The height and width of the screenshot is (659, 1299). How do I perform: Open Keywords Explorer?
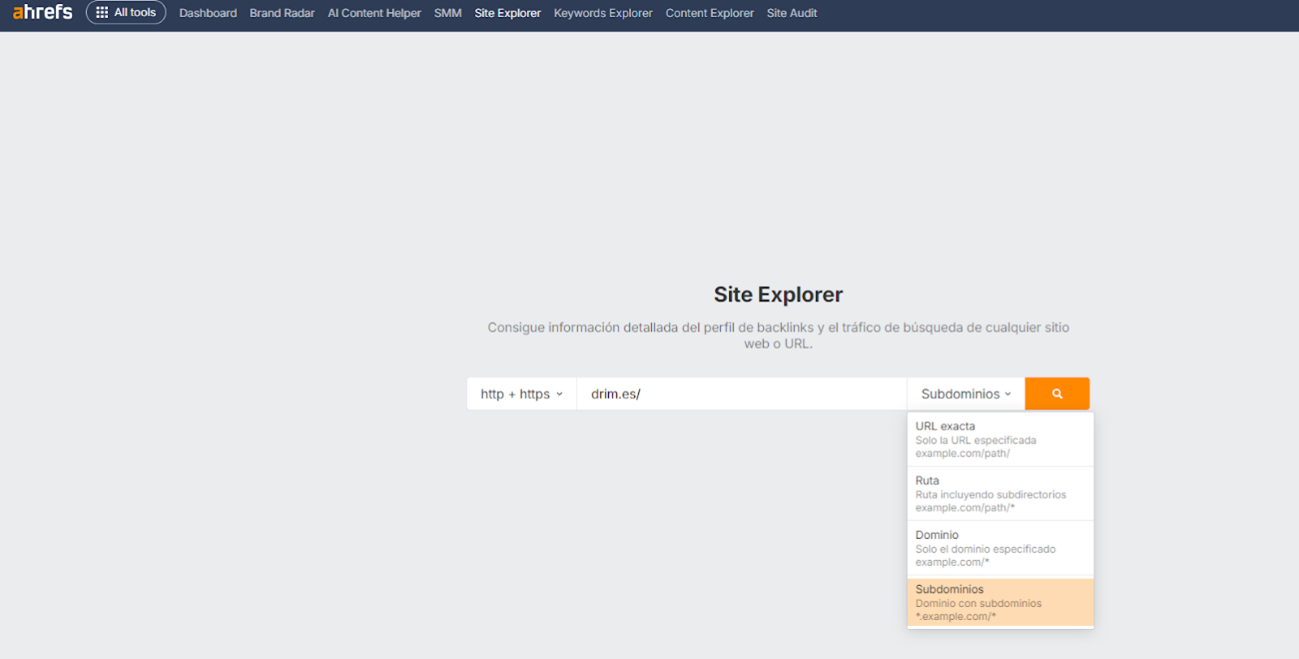tap(603, 13)
